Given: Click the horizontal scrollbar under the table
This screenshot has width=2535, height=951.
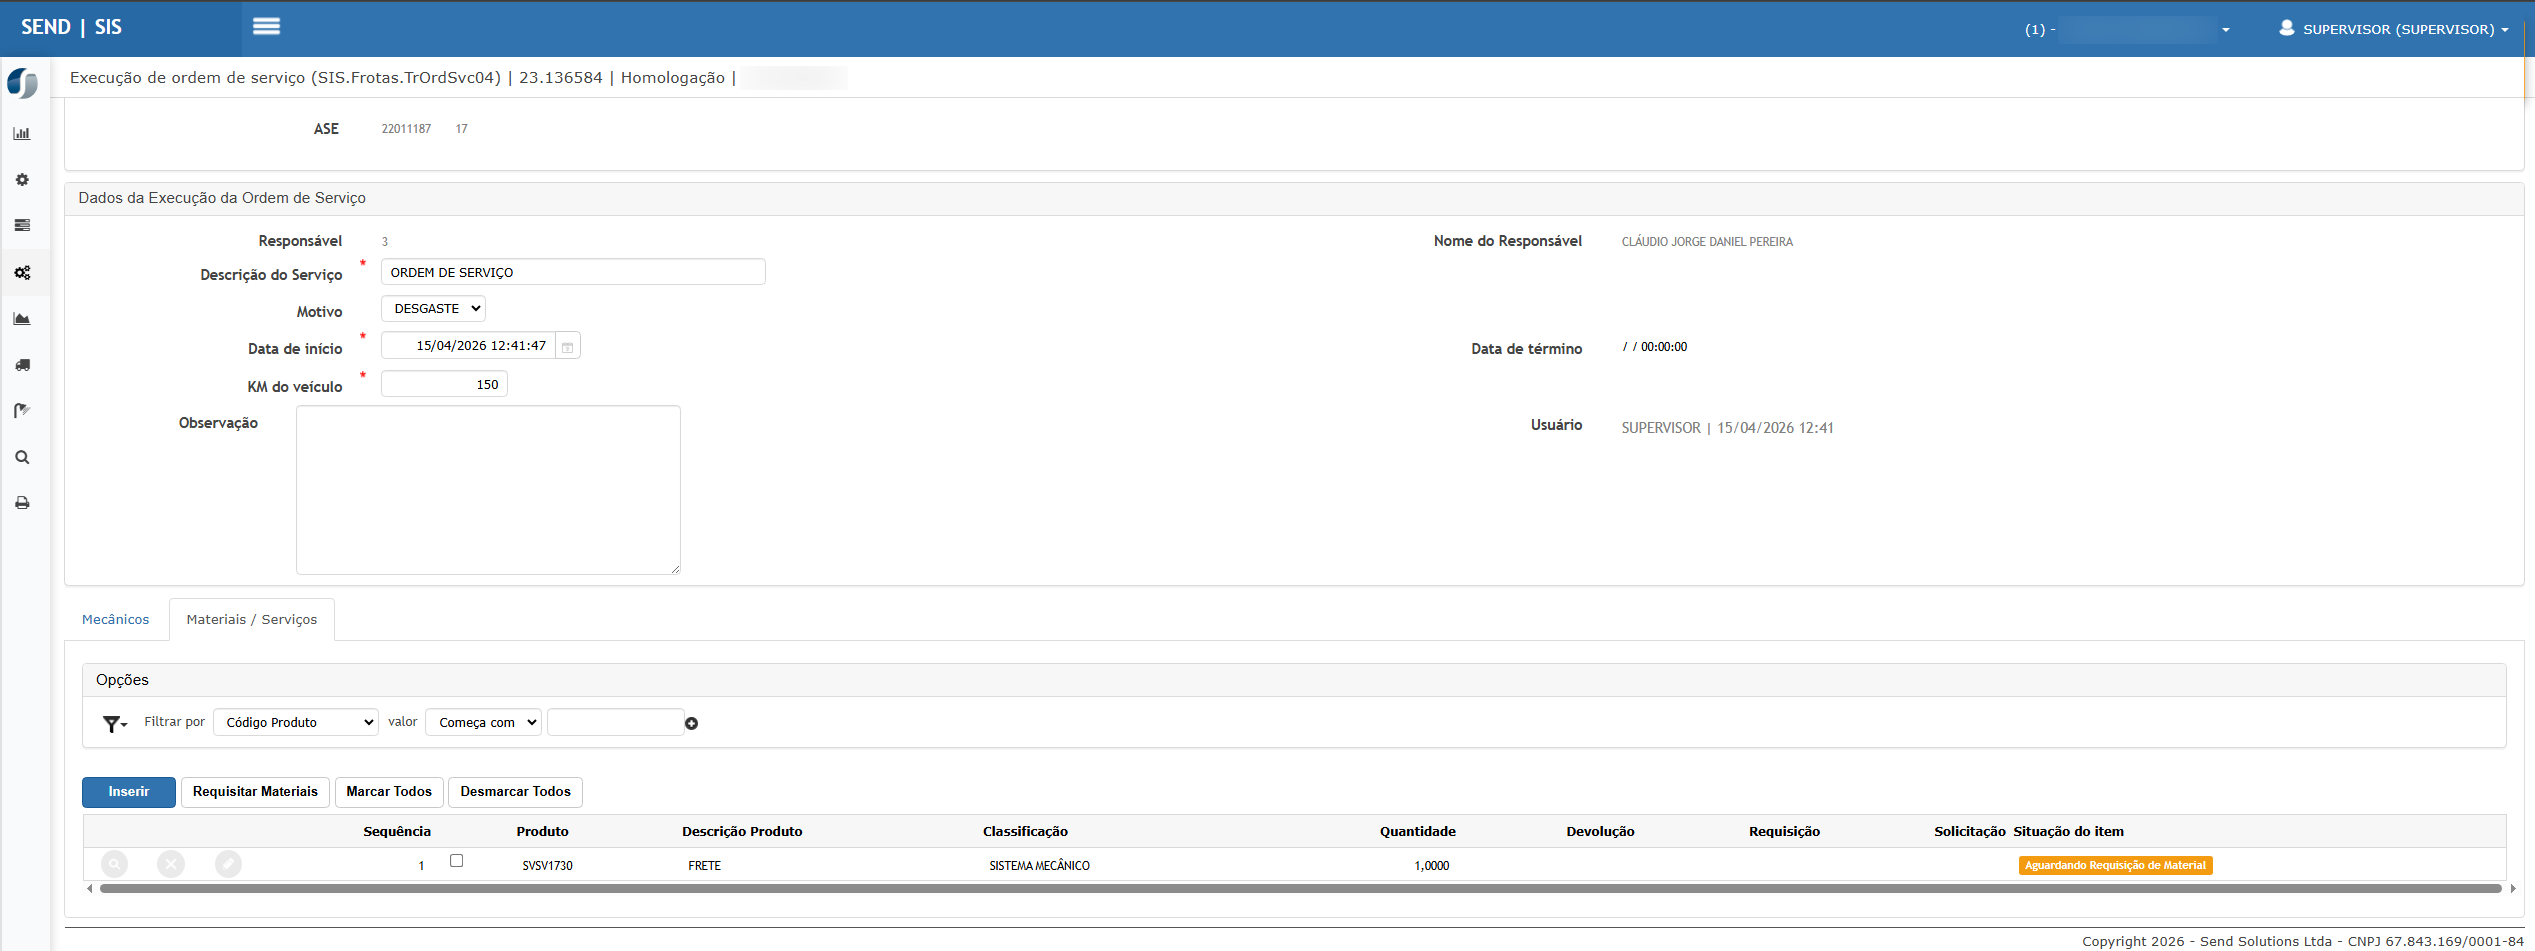Looking at the screenshot, I should (1300, 888).
